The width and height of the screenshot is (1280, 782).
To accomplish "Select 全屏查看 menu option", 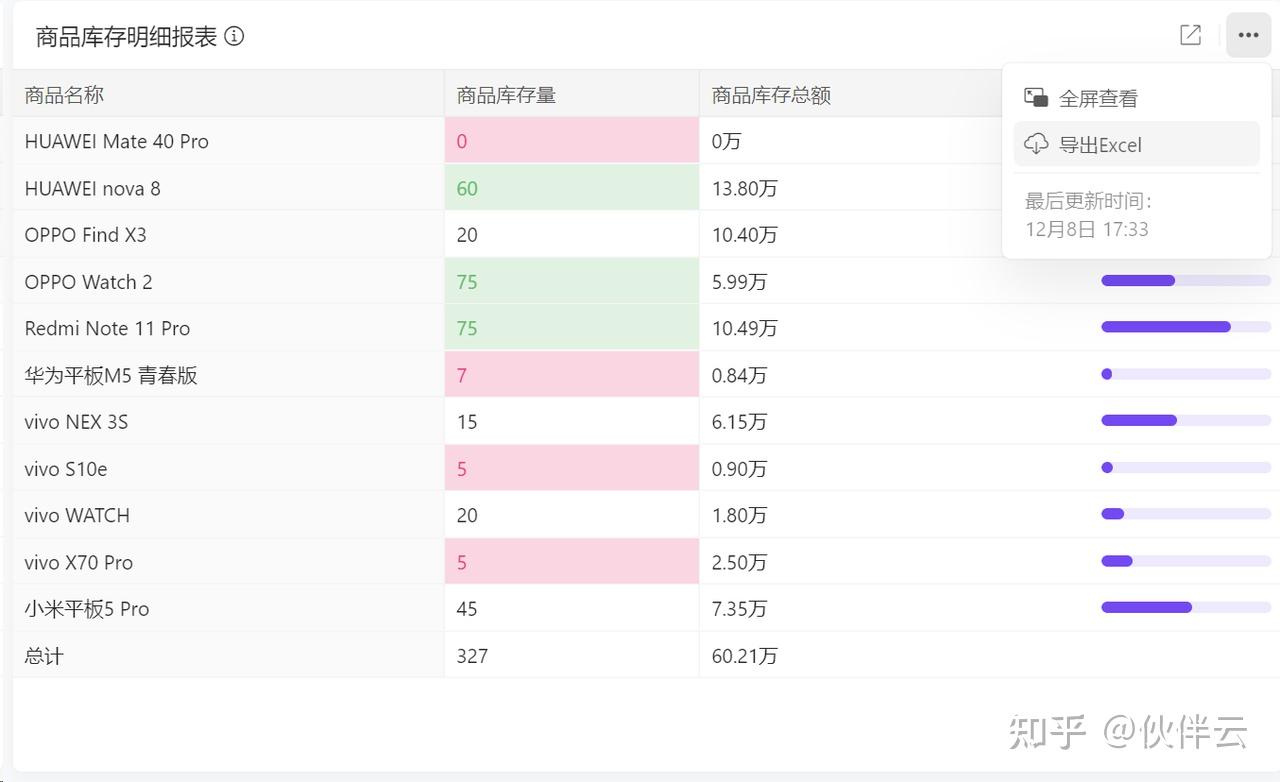I will point(1097,98).
